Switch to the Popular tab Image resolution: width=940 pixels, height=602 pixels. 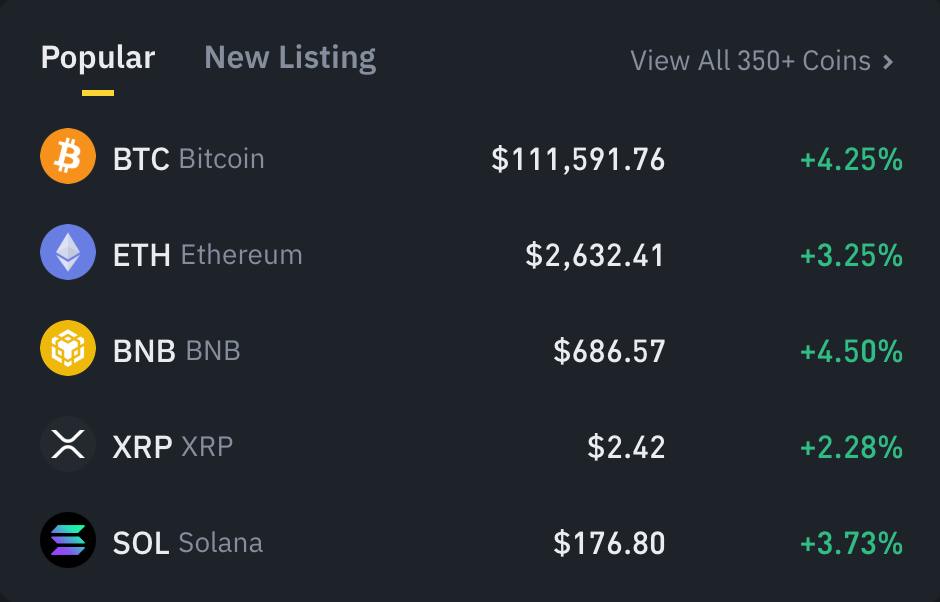(98, 58)
